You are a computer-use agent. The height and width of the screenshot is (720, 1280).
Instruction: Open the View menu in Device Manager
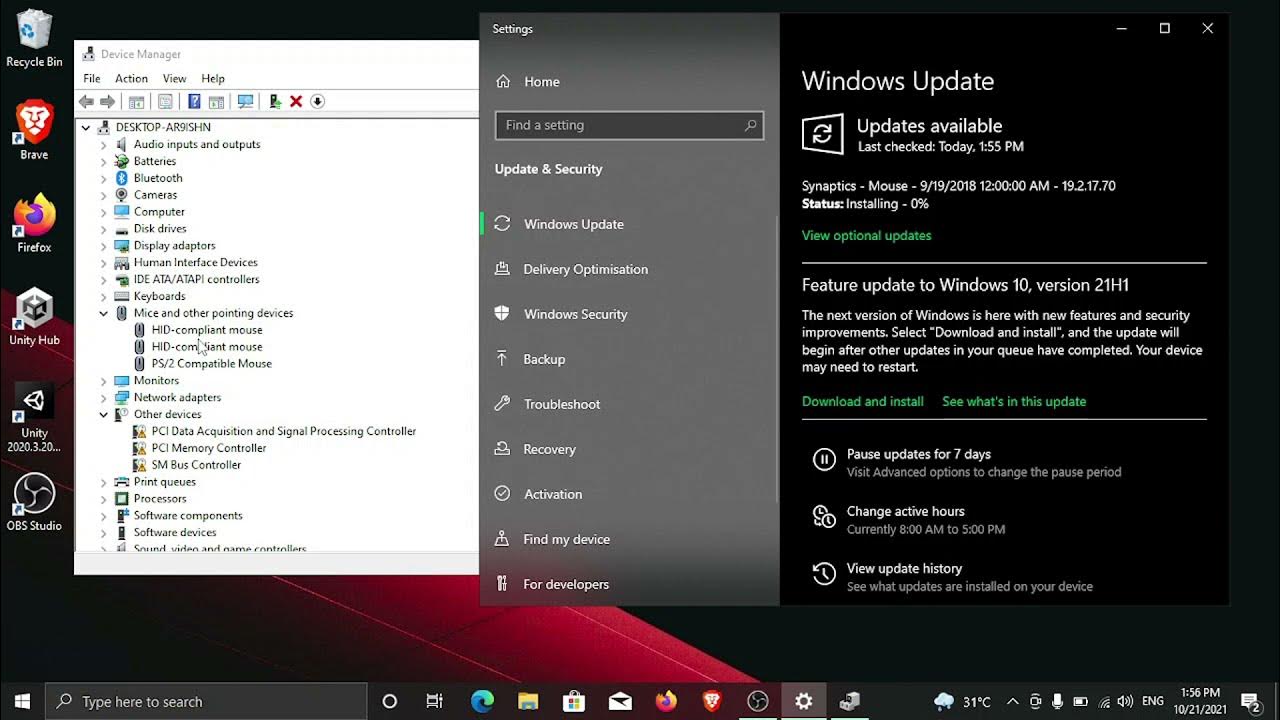[175, 78]
